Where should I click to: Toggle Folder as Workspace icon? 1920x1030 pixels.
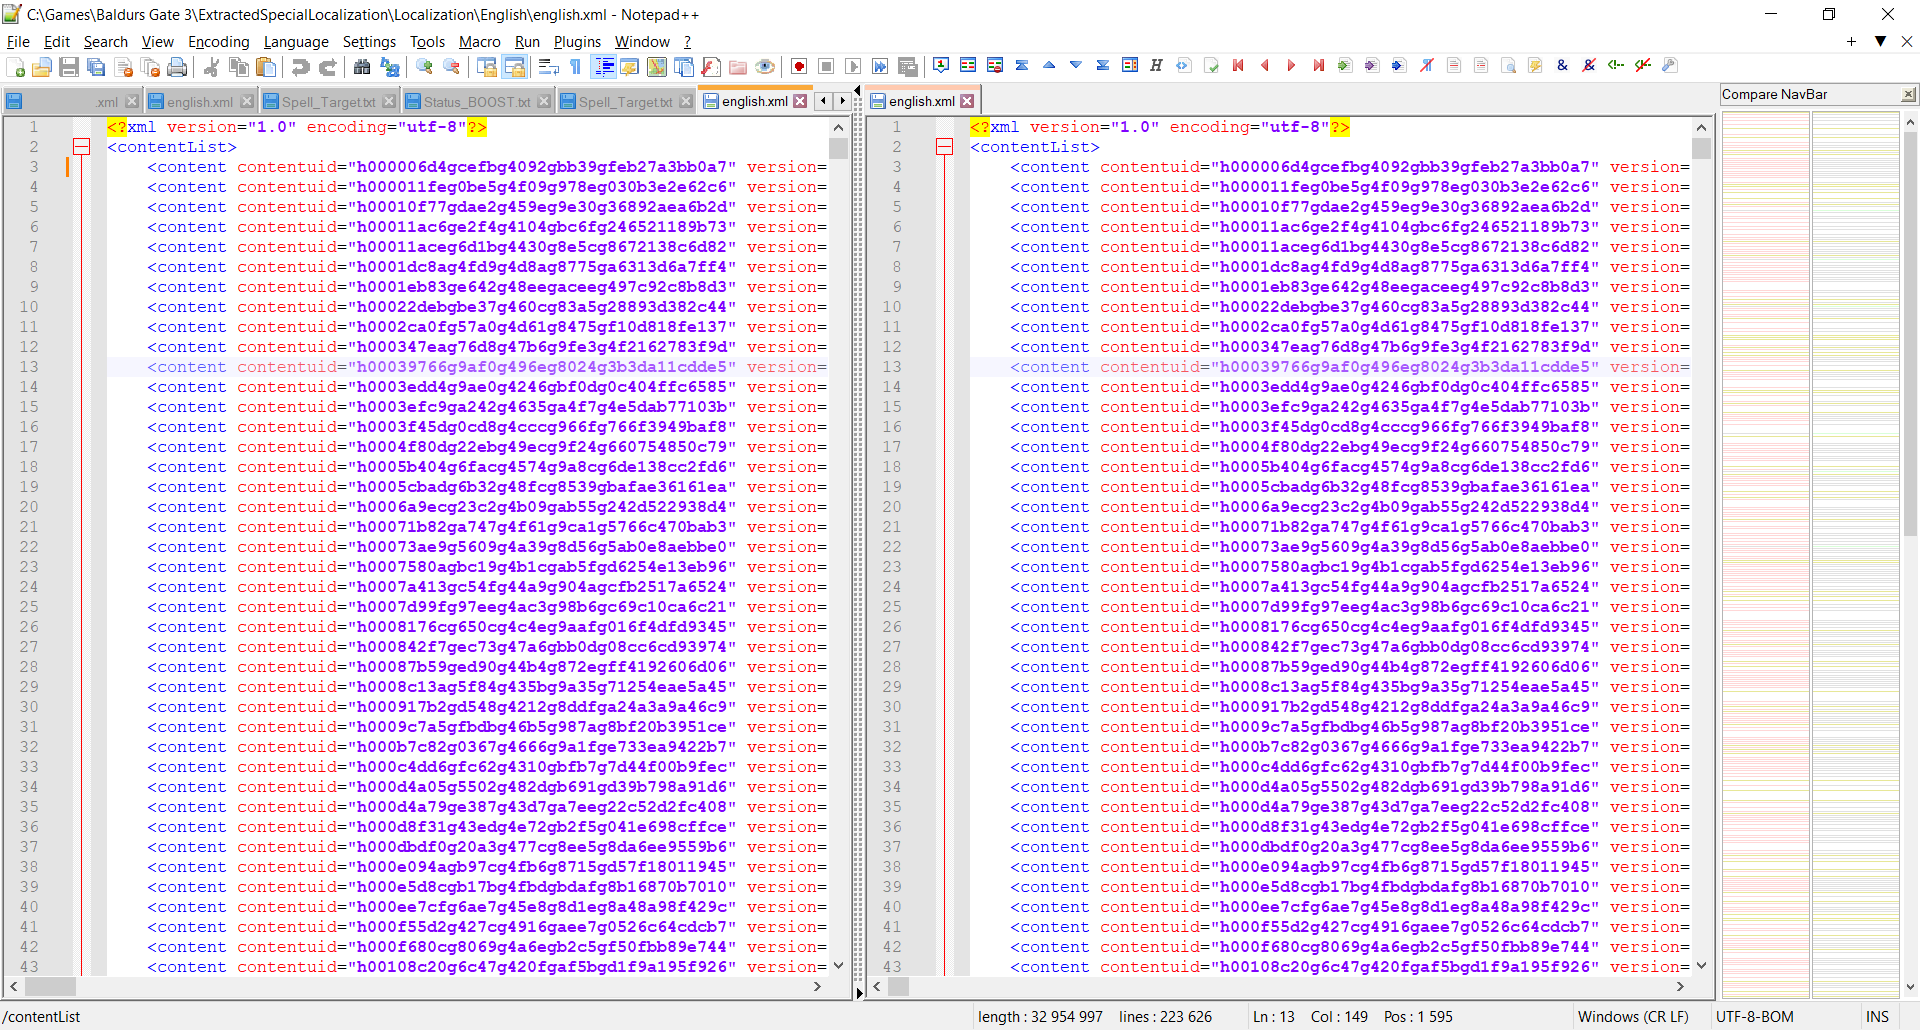(x=738, y=67)
